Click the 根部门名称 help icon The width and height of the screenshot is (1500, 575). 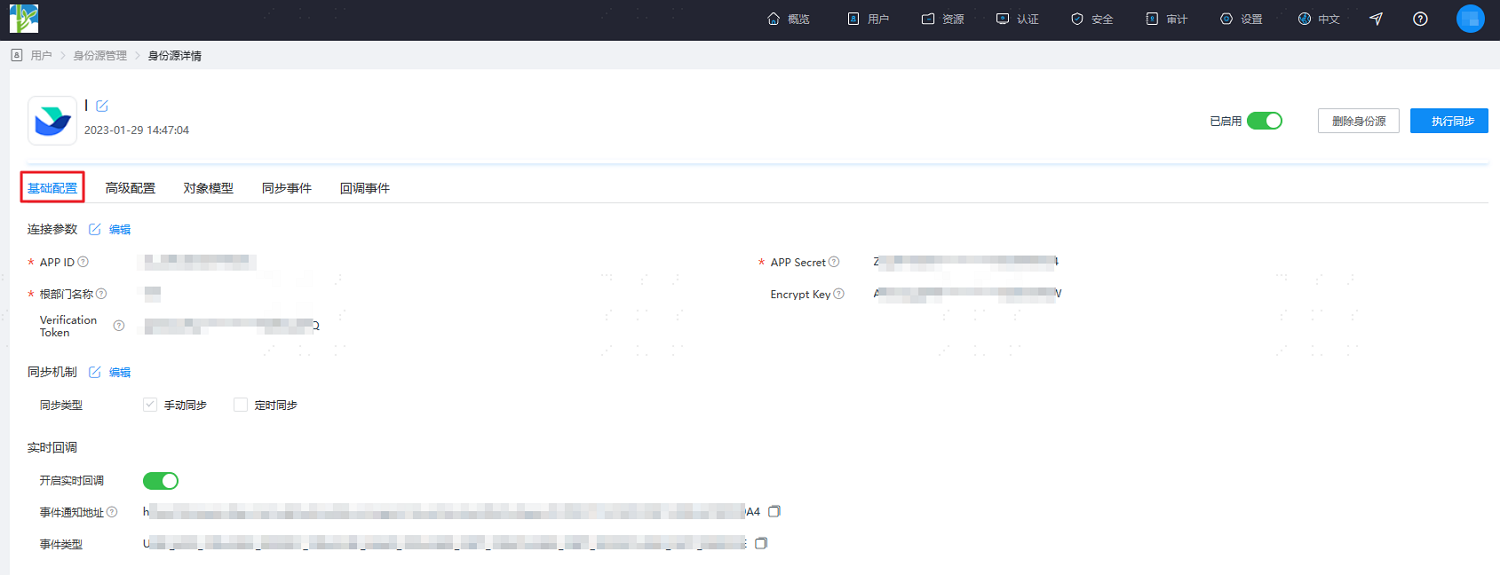pyautogui.click(x=101, y=294)
